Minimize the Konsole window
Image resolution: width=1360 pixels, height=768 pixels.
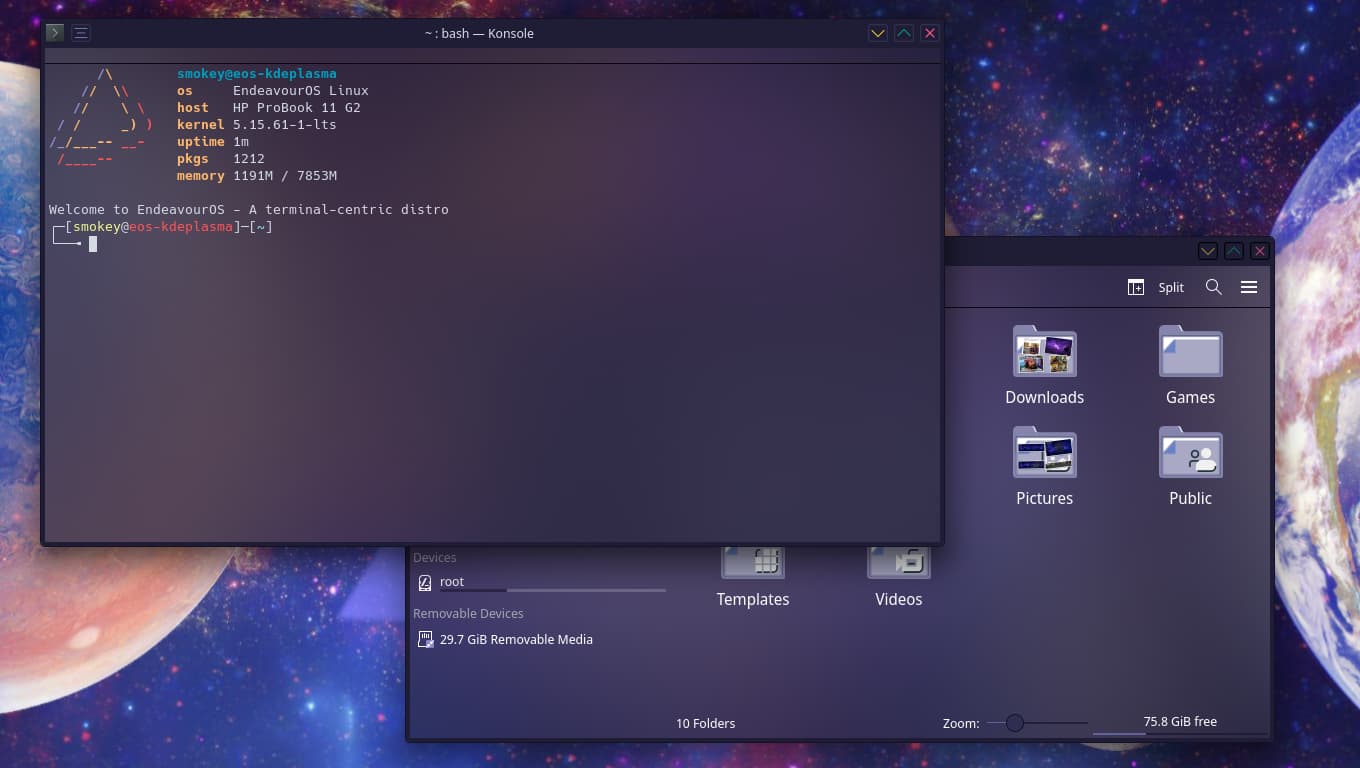(x=878, y=33)
